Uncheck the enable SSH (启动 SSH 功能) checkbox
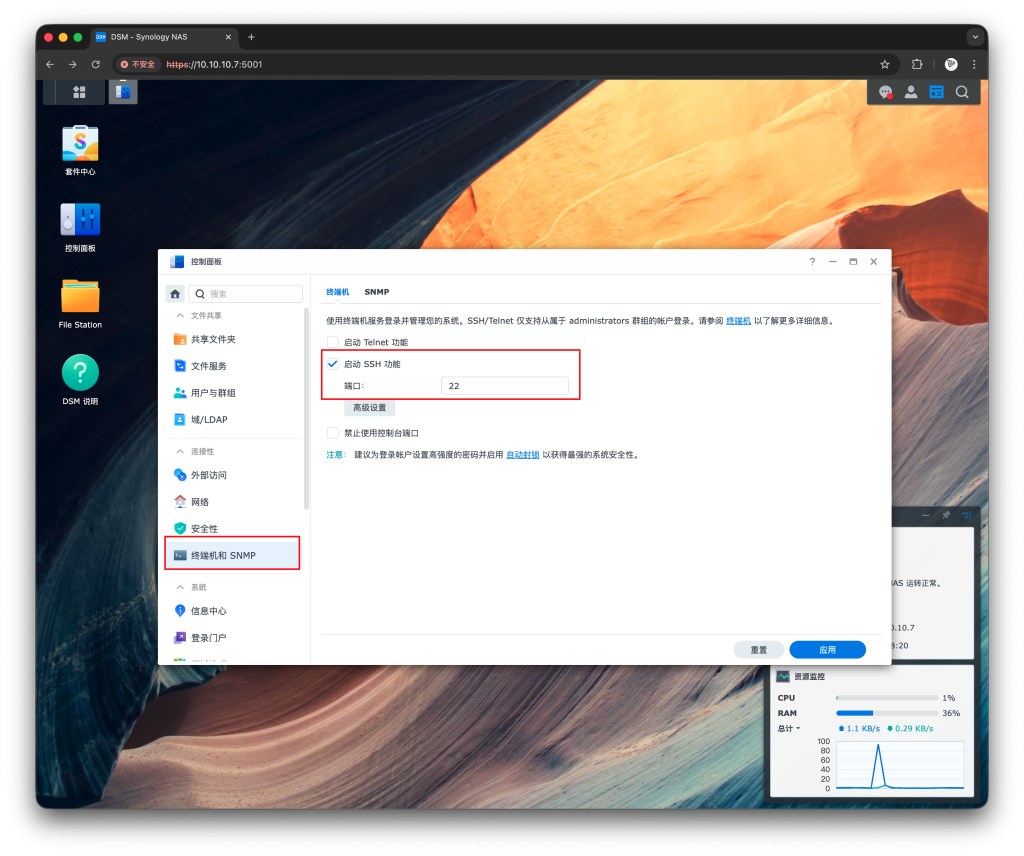This screenshot has width=1024, height=856. 333,364
